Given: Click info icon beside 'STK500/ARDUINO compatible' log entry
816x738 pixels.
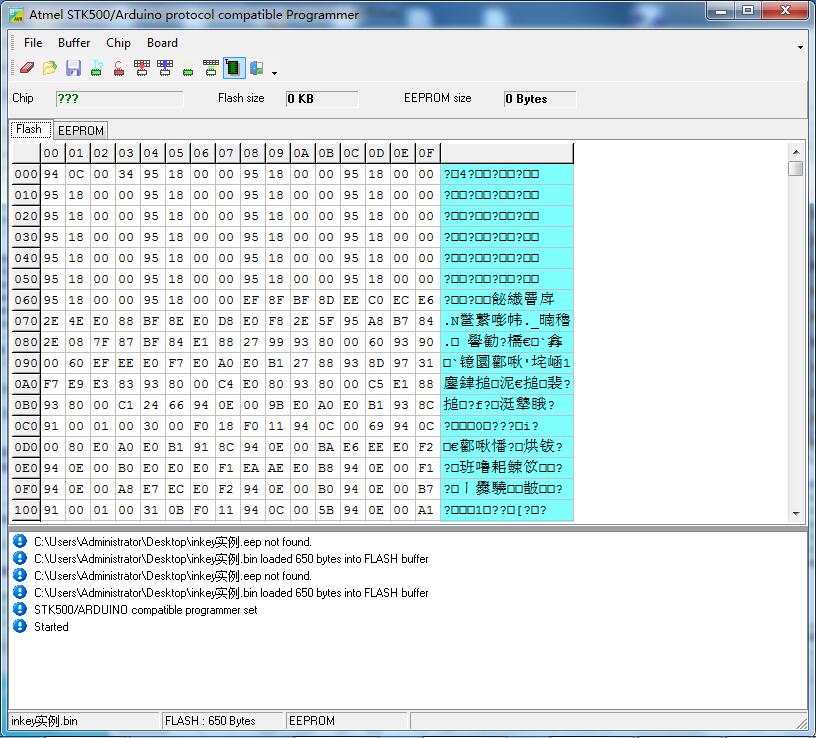Looking at the screenshot, I should pos(20,609).
